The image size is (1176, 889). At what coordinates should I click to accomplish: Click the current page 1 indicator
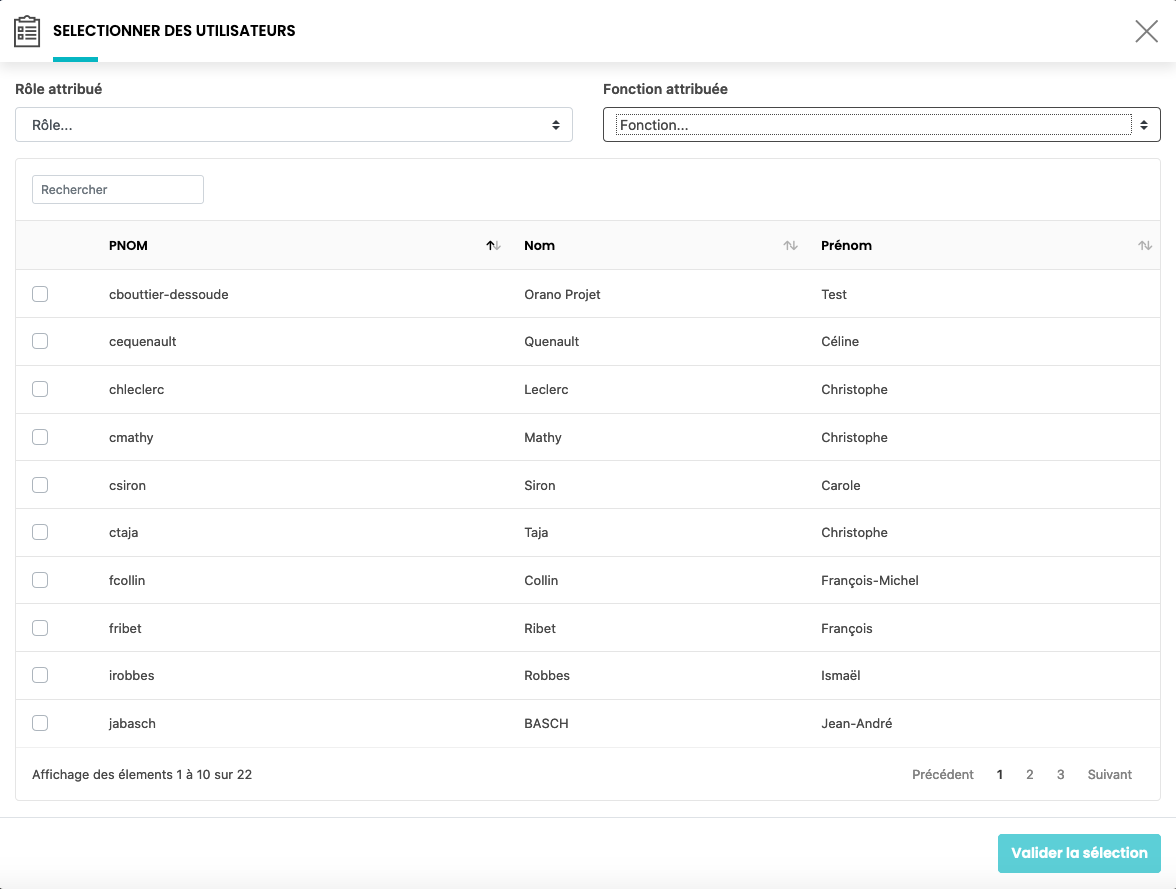(x=999, y=774)
